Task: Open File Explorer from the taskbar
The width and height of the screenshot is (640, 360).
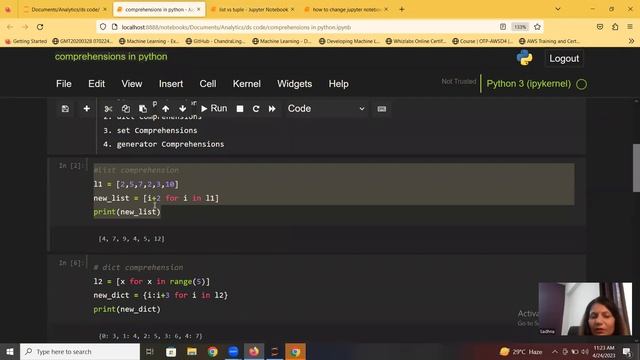Action: click(192, 351)
